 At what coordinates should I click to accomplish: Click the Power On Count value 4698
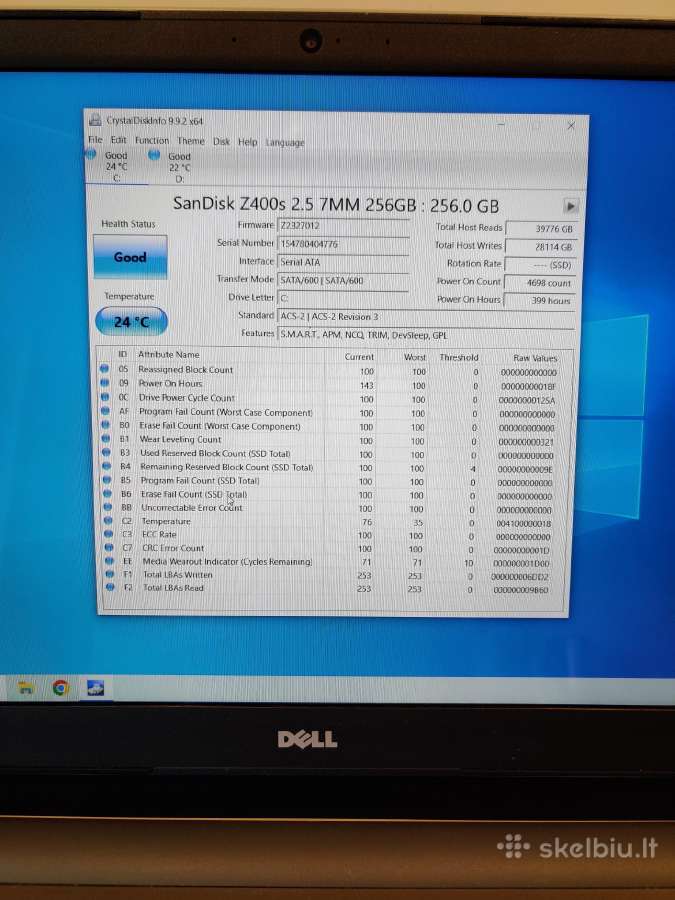click(540, 283)
